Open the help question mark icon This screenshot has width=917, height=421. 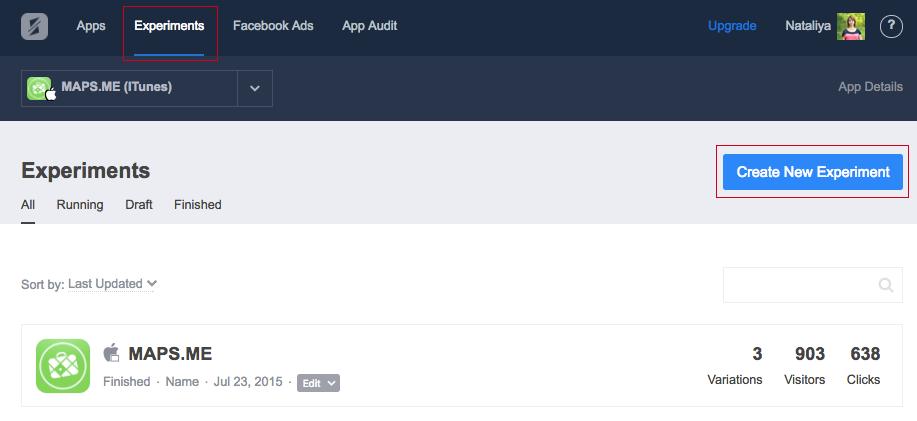[891, 26]
